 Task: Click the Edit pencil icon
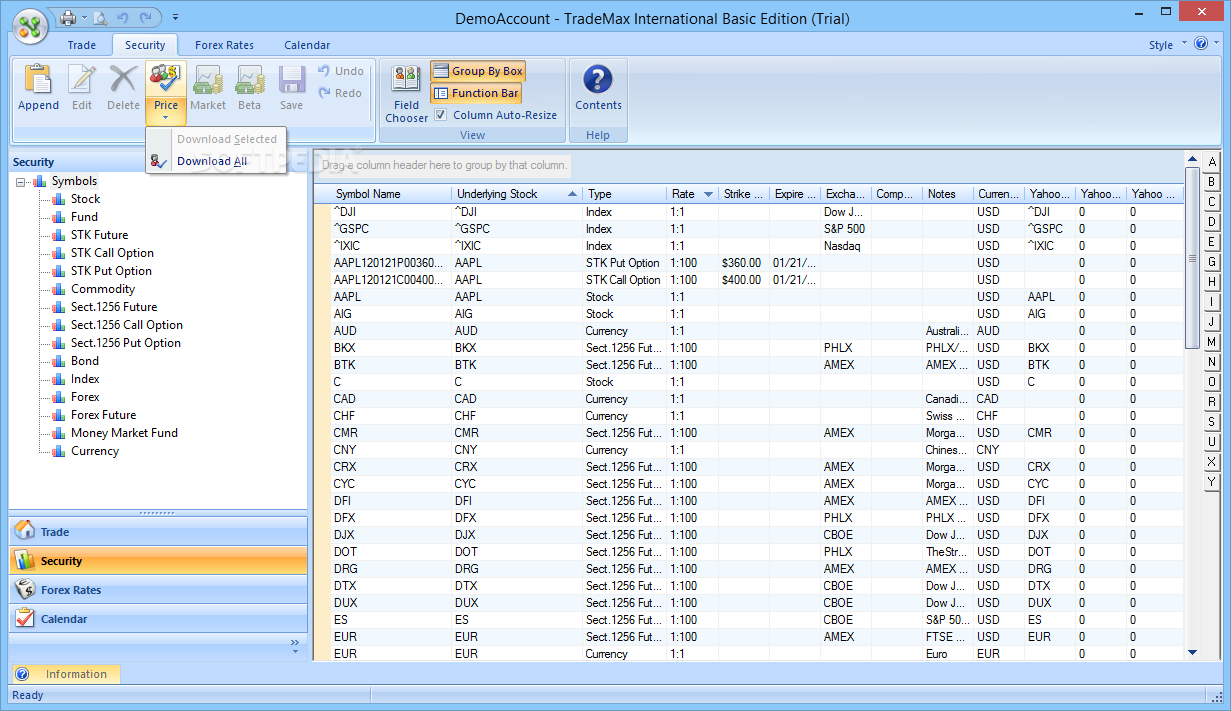82,80
